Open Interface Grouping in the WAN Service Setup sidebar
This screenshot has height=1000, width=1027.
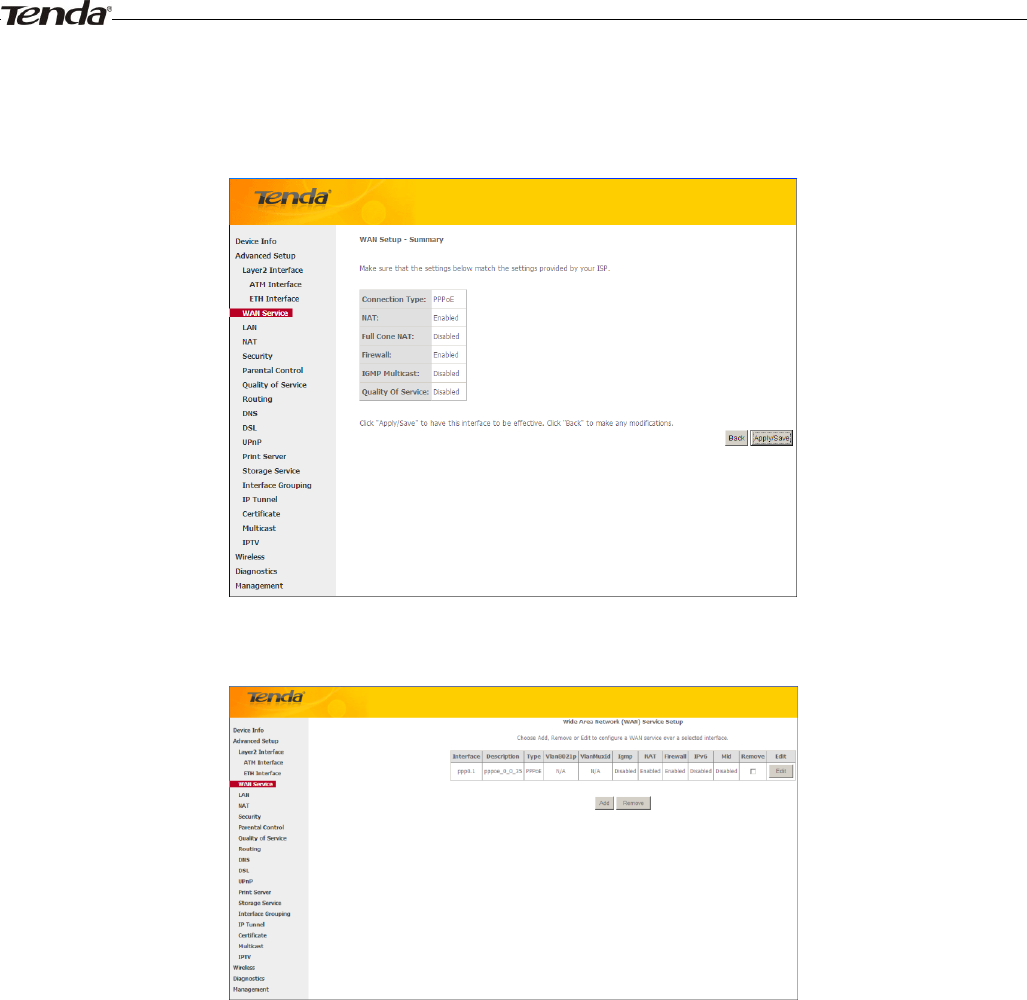[264, 914]
